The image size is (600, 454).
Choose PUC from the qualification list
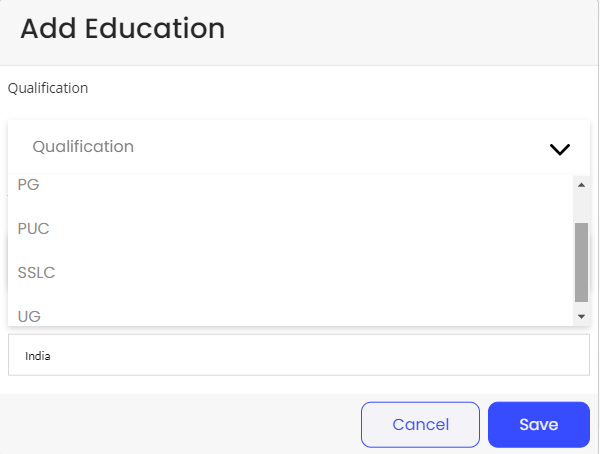pos(34,229)
